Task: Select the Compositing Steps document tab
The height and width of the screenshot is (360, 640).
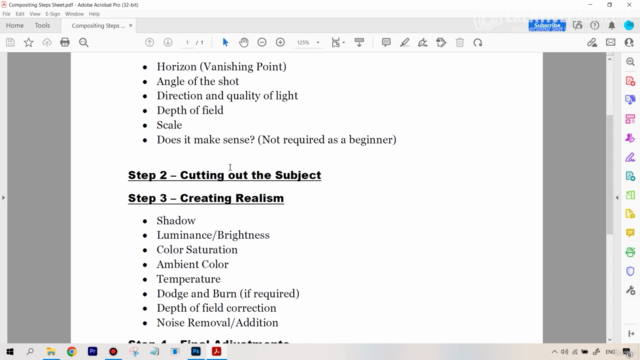Action: click(98, 25)
